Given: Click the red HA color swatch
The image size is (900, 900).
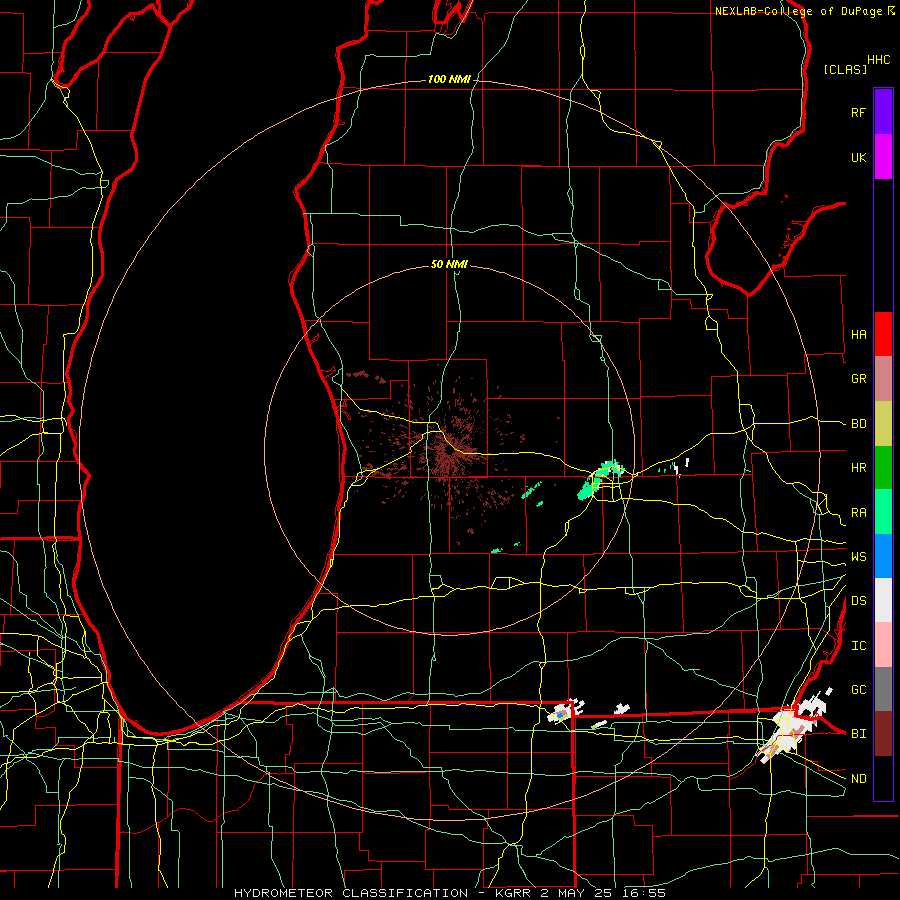Looking at the screenshot, I should 883,334.
